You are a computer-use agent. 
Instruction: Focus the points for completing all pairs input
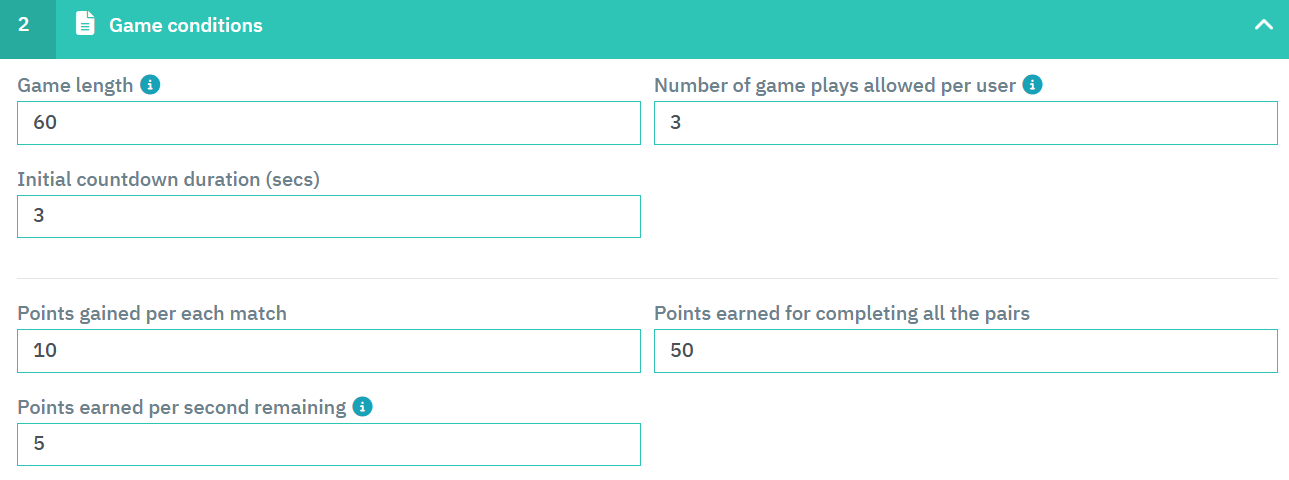point(965,351)
